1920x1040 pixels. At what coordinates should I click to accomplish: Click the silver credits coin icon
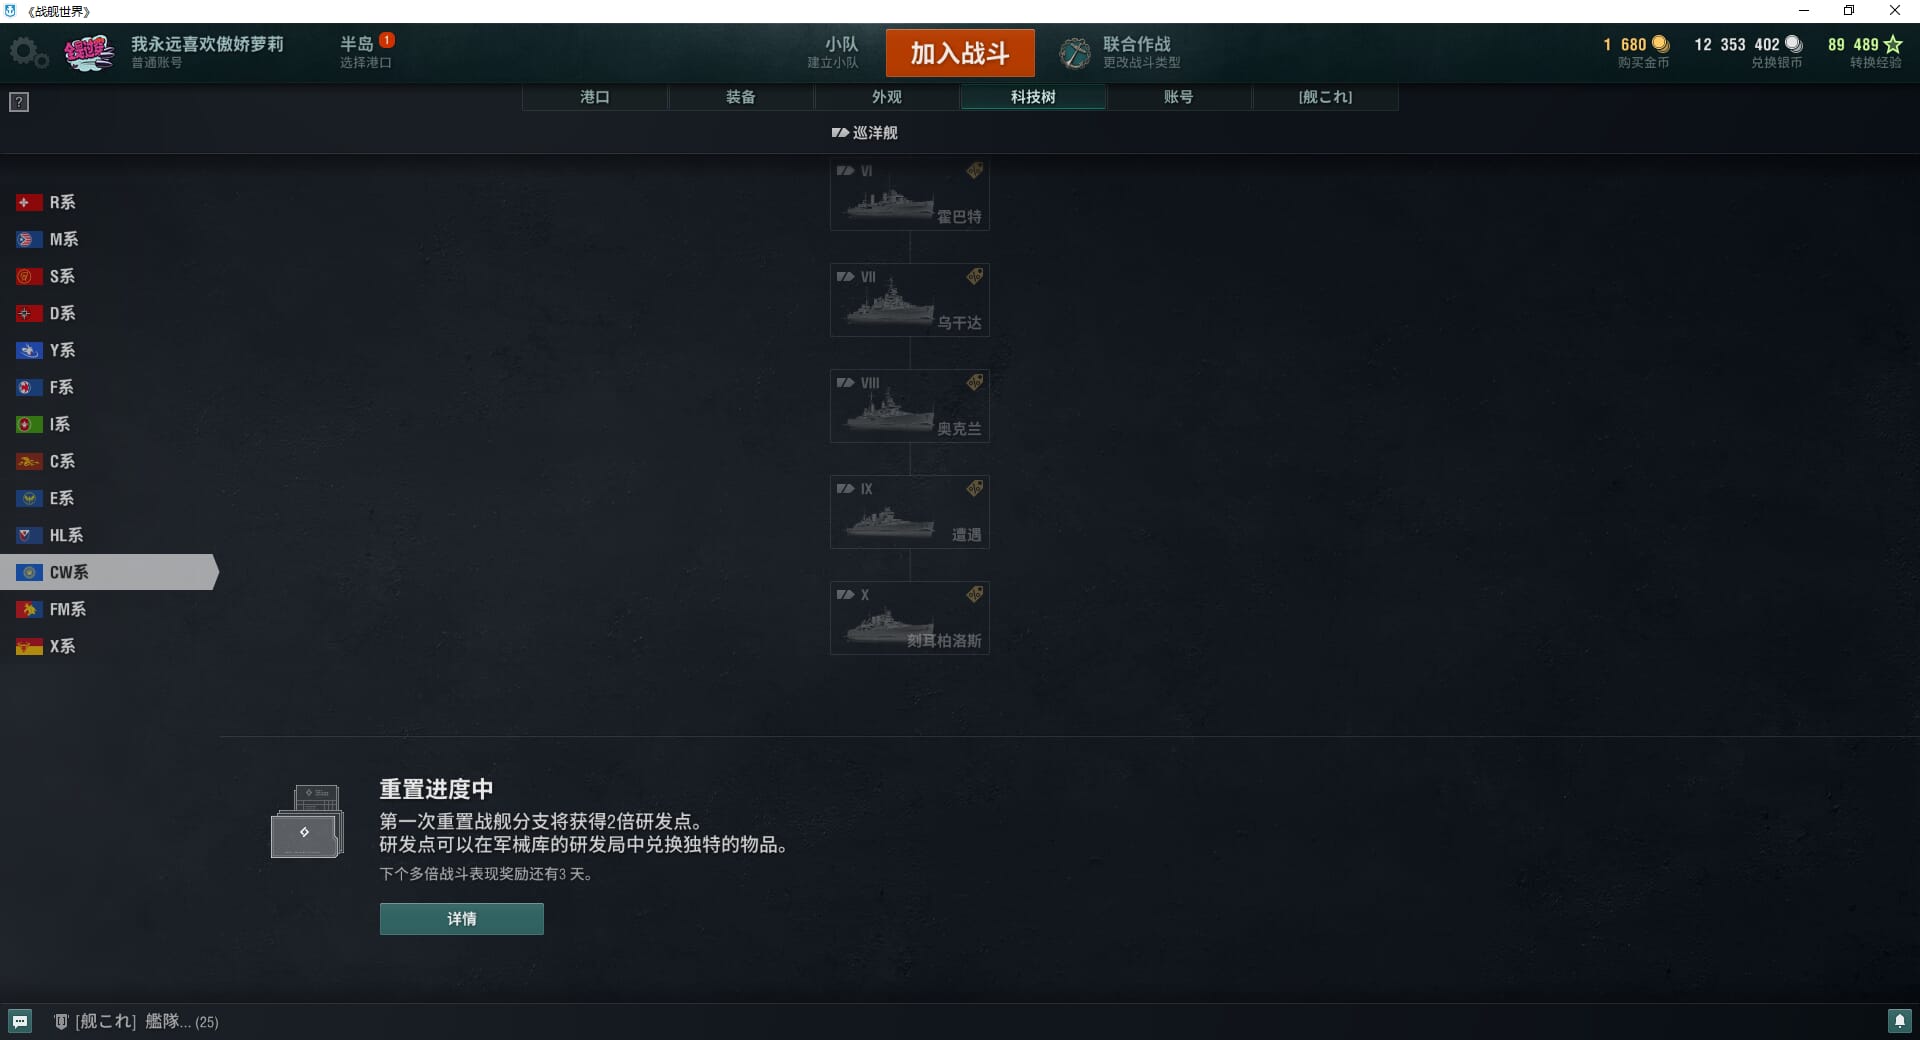tap(1793, 44)
